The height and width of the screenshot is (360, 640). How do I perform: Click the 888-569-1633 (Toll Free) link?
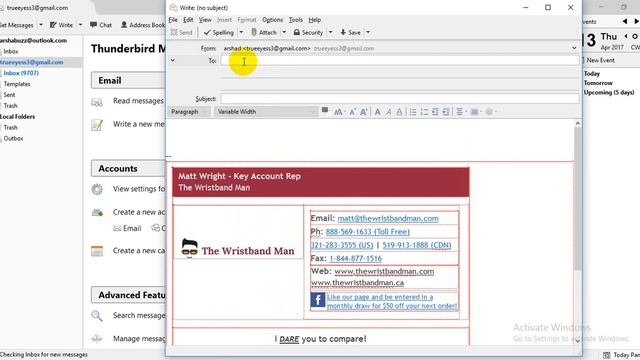click(367, 232)
